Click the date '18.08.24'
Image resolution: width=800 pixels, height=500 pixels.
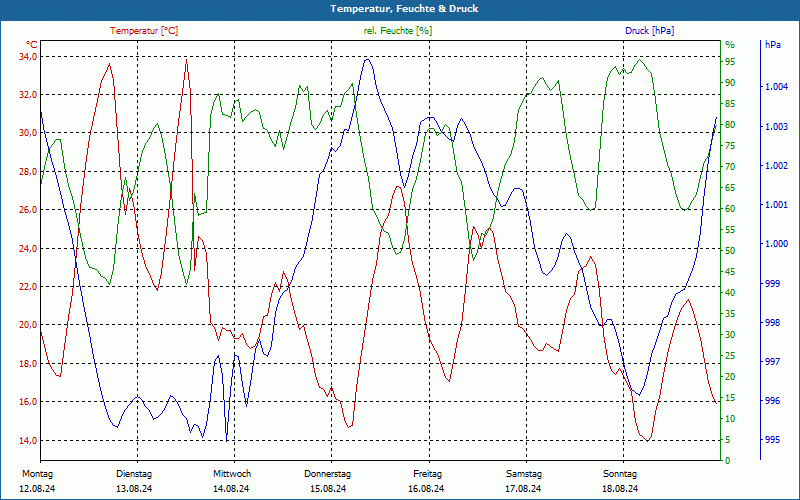click(620, 489)
